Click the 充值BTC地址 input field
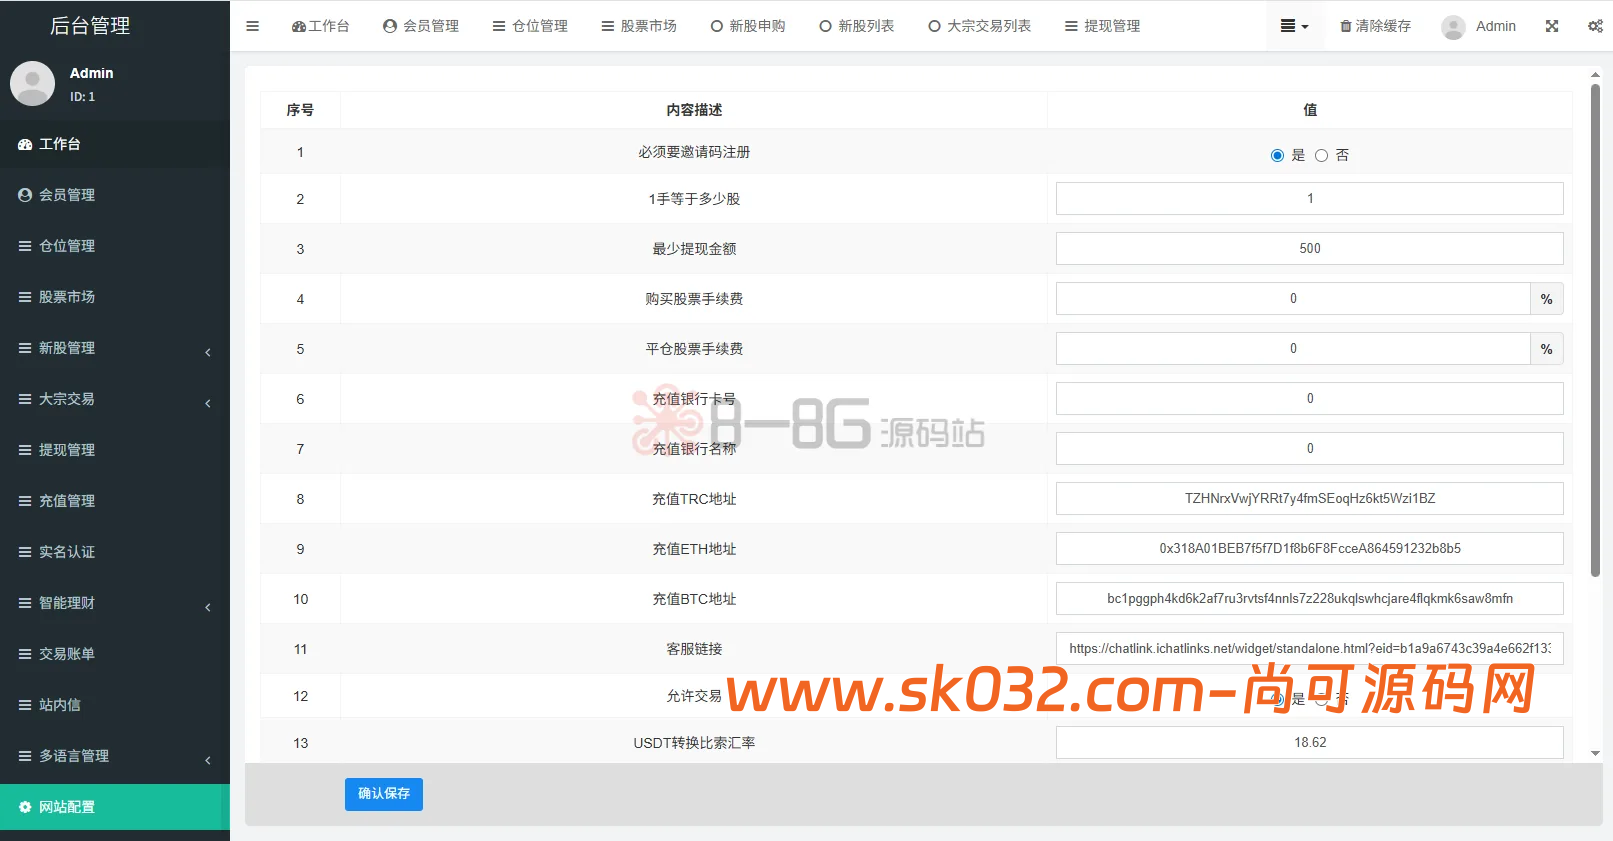The height and width of the screenshot is (841, 1613). pos(1310,599)
